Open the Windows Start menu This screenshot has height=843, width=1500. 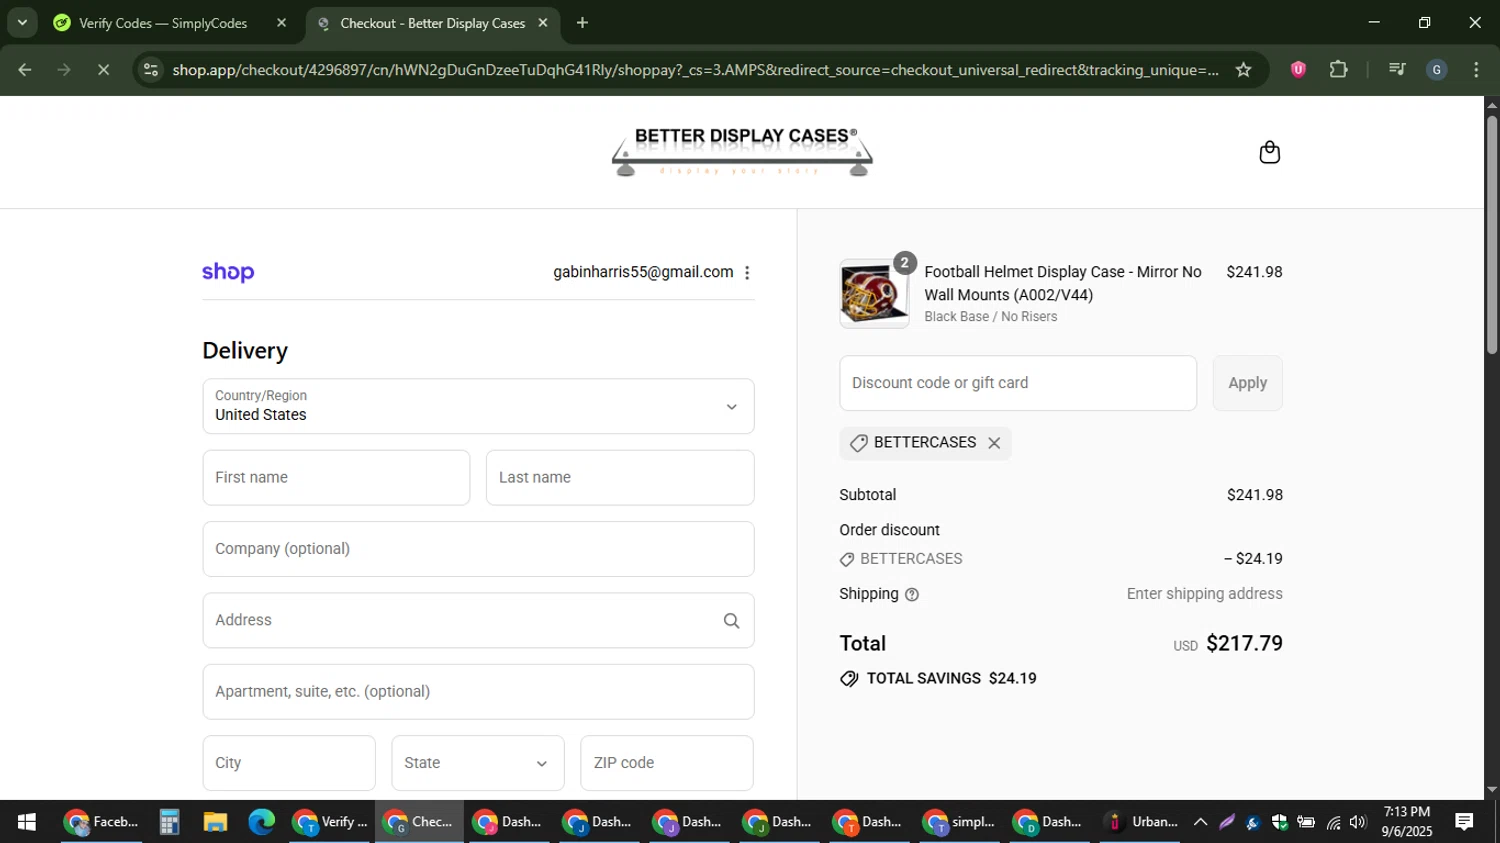[27, 822]
